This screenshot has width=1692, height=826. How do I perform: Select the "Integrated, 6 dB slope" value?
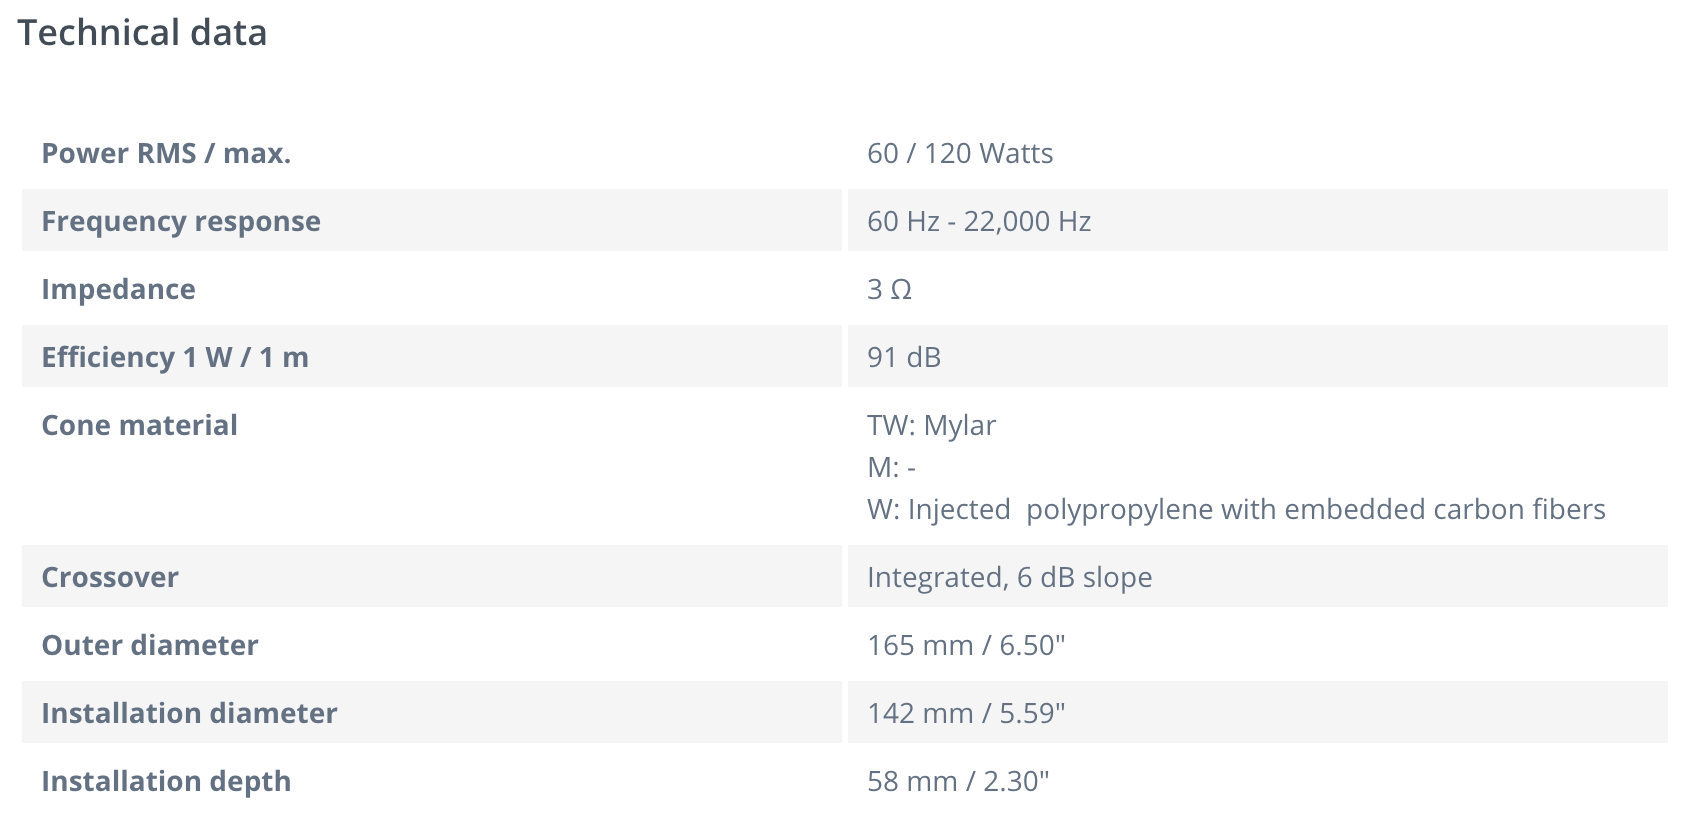[x=1009, y=577]
